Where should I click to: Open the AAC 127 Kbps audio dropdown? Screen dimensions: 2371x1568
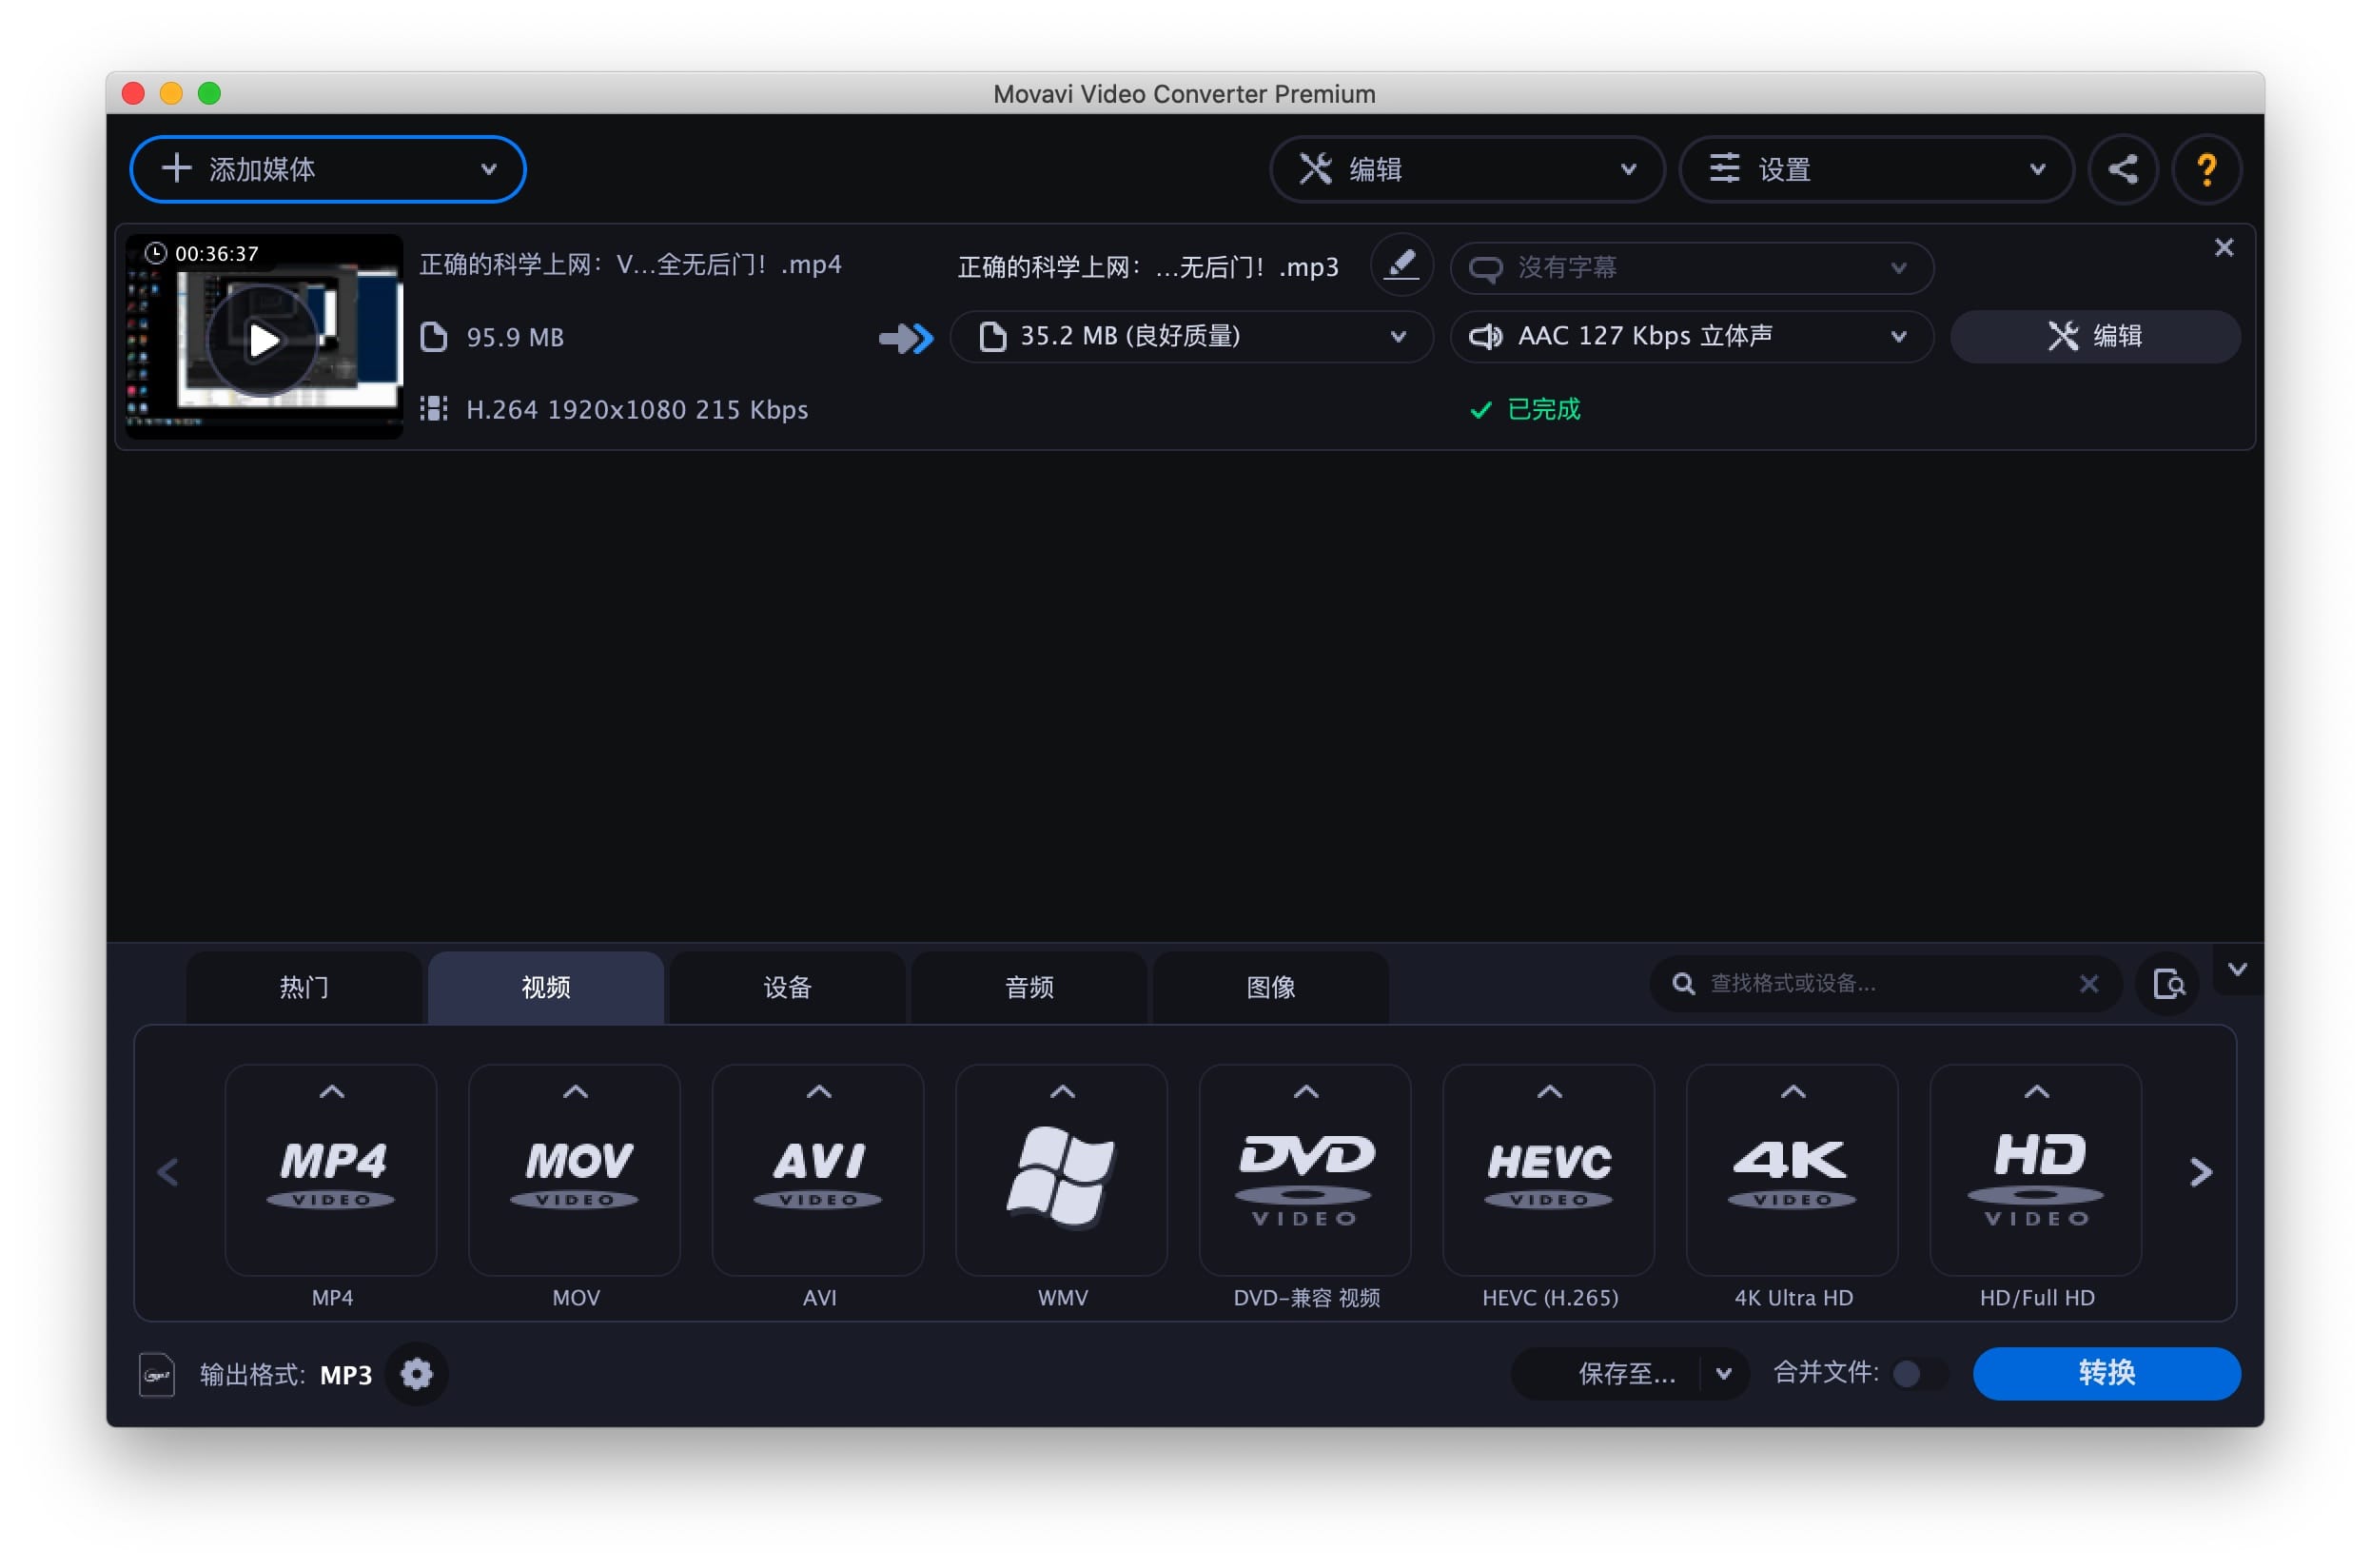pos(1691,337)
